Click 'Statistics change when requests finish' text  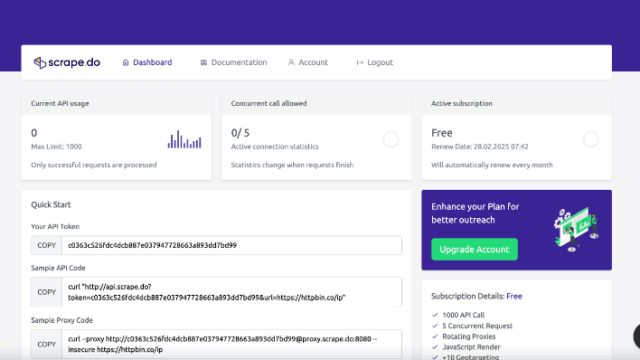coord(292,165)
